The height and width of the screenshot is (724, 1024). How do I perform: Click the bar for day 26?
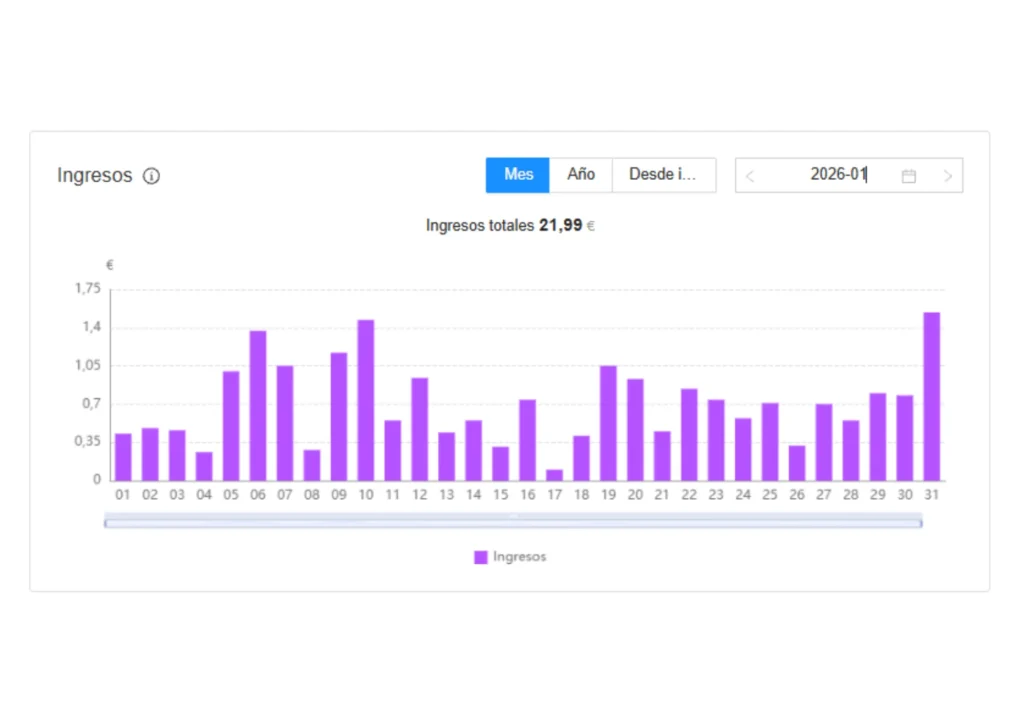797,463
